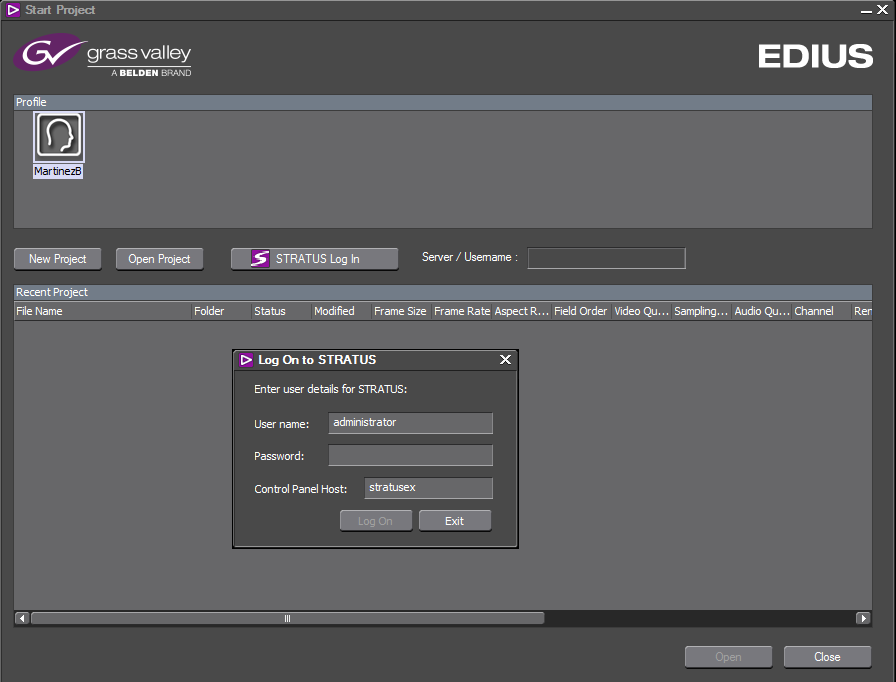This screenshot has width=896, height=682.
Task: Click the EDIUS icon in Log On dialog title
Action: click(x=246, y=360)
